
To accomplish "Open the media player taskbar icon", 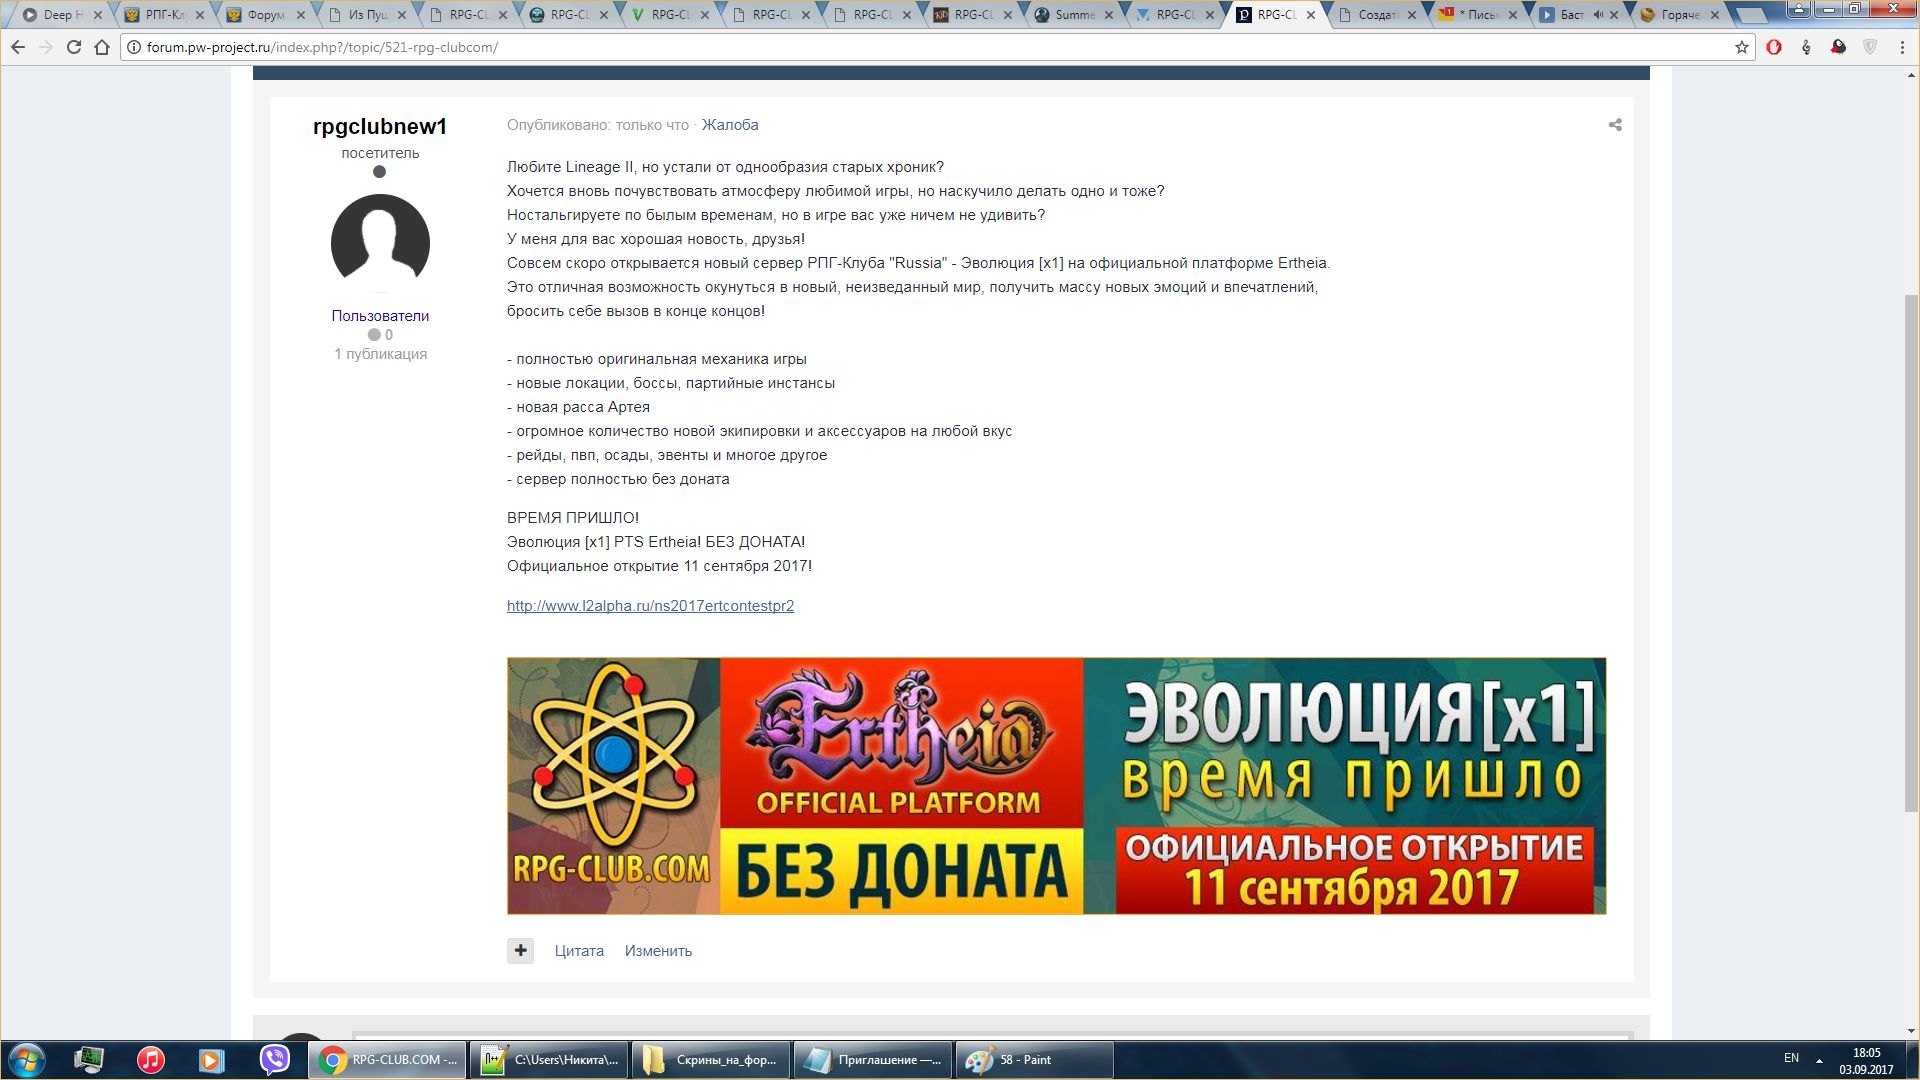I will click(212, 1060).
